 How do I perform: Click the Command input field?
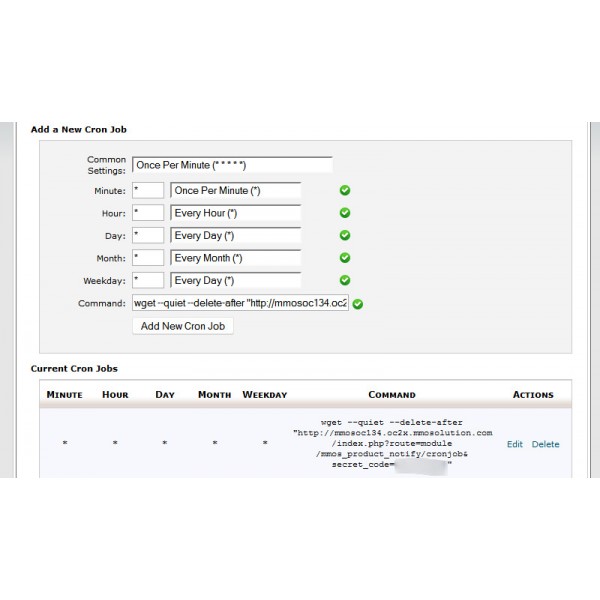click(x=240, y=303)
